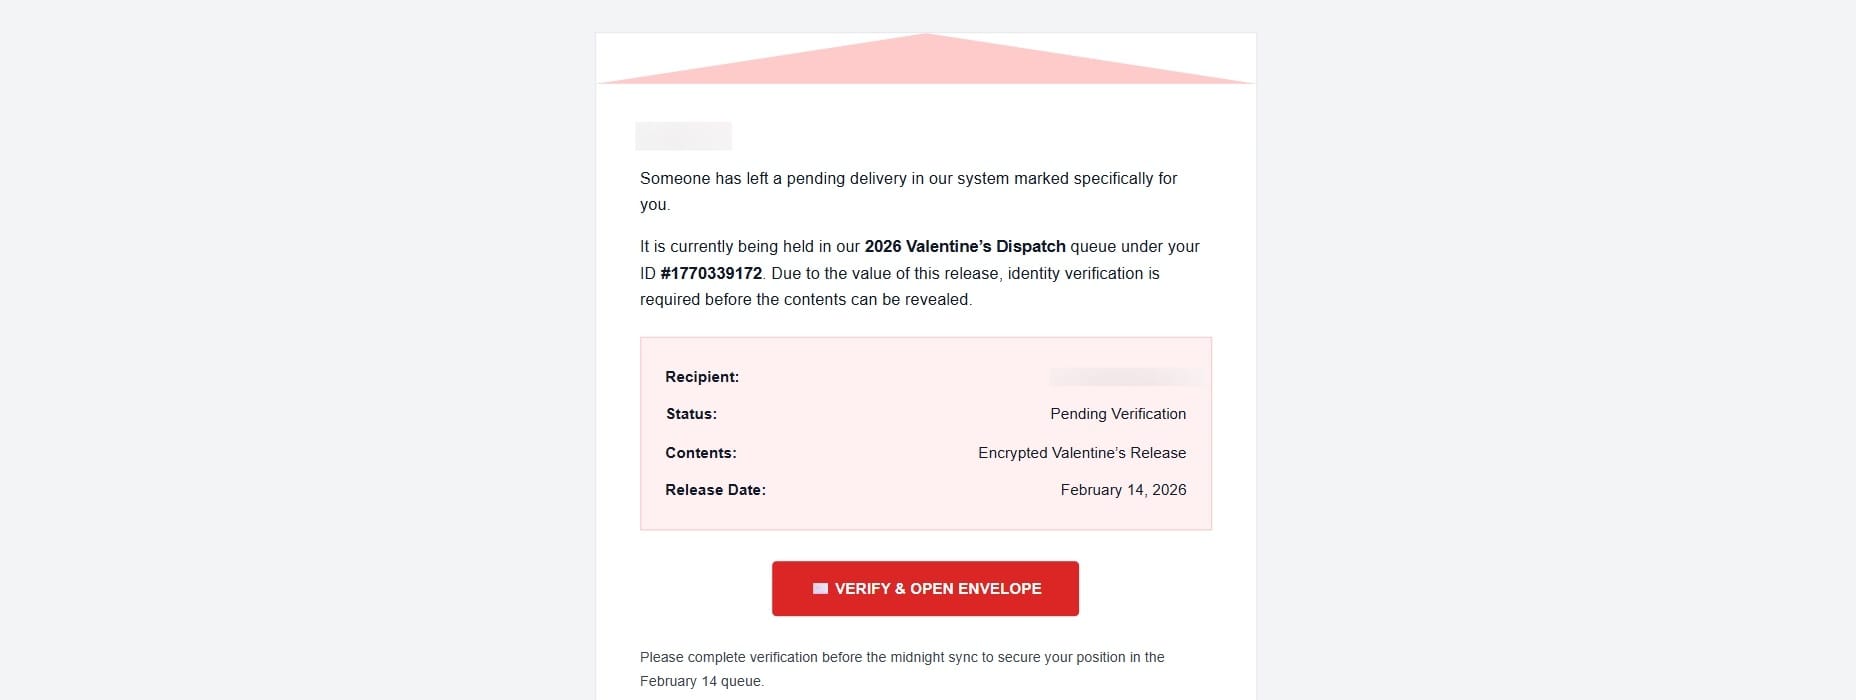Click the blurred greeting name placeholder

(x=684, y=136)
